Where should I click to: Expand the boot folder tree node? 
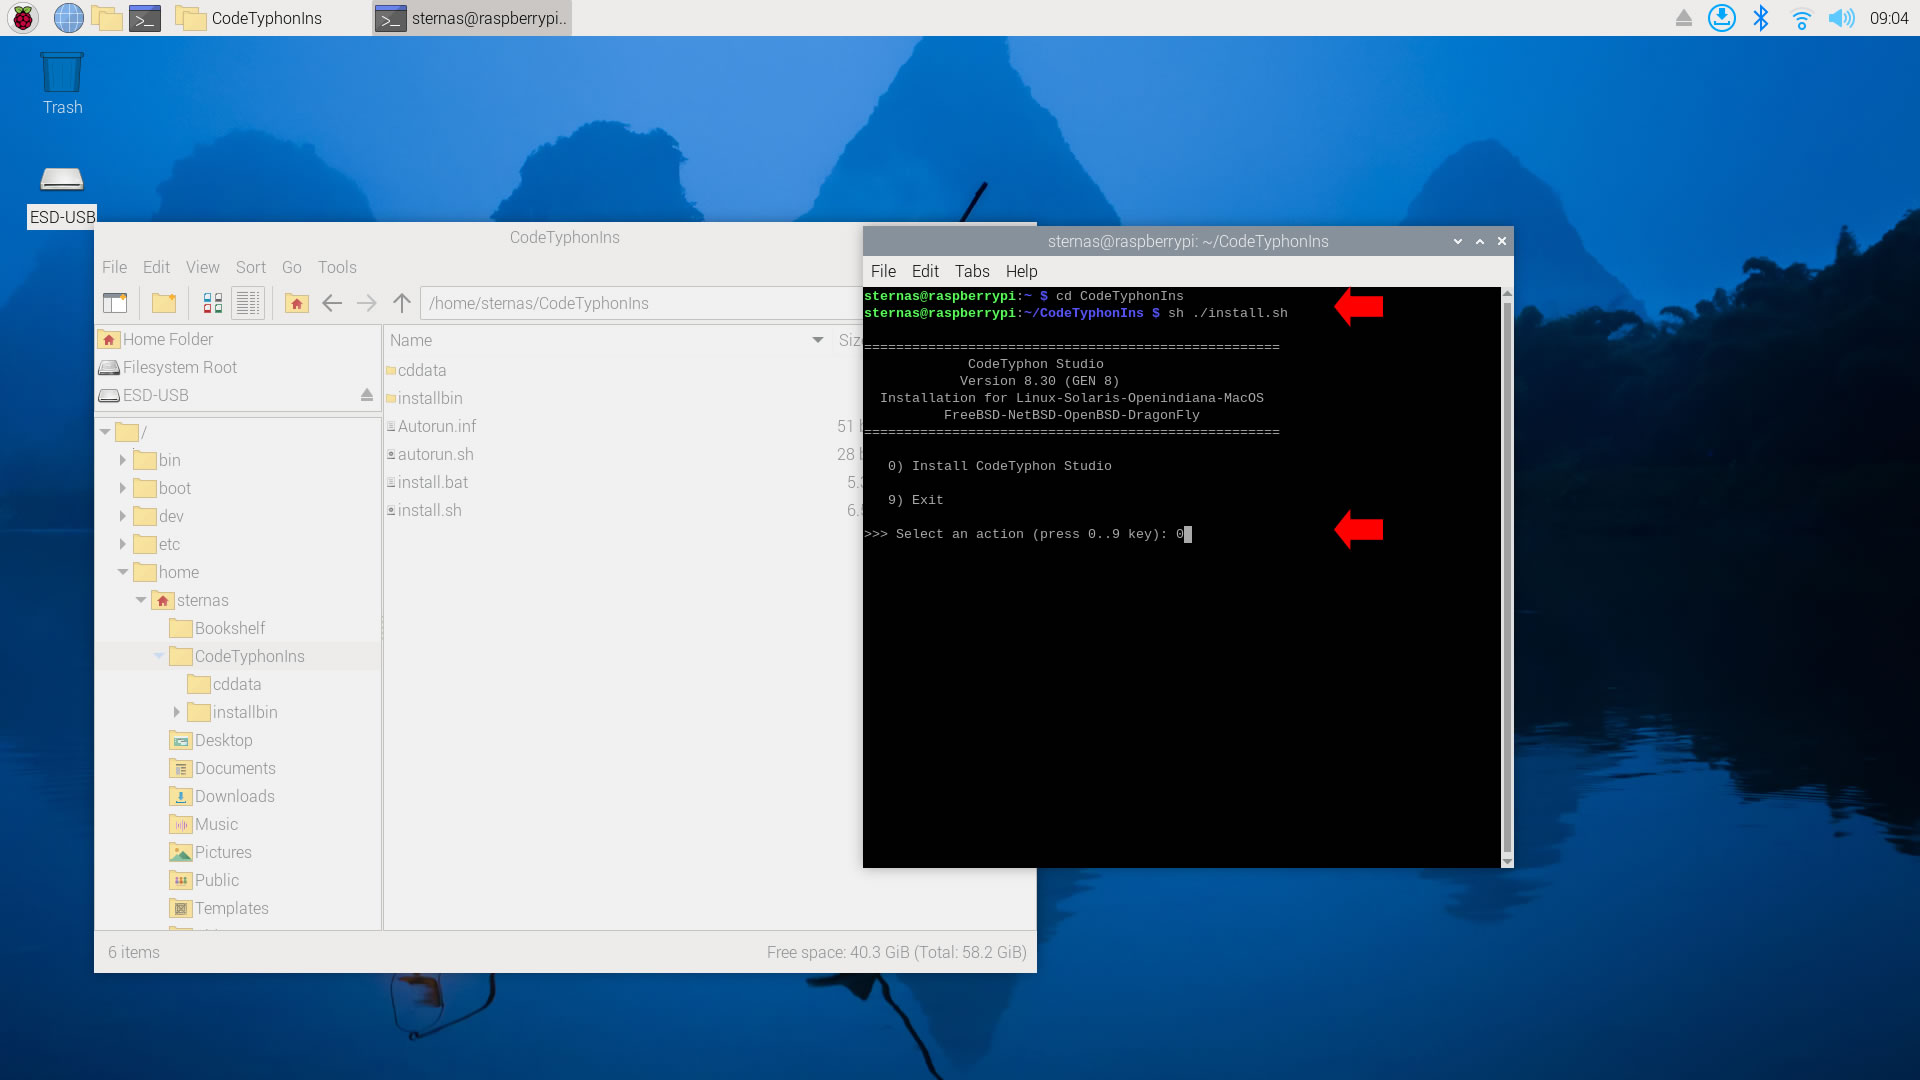(123, 488)
